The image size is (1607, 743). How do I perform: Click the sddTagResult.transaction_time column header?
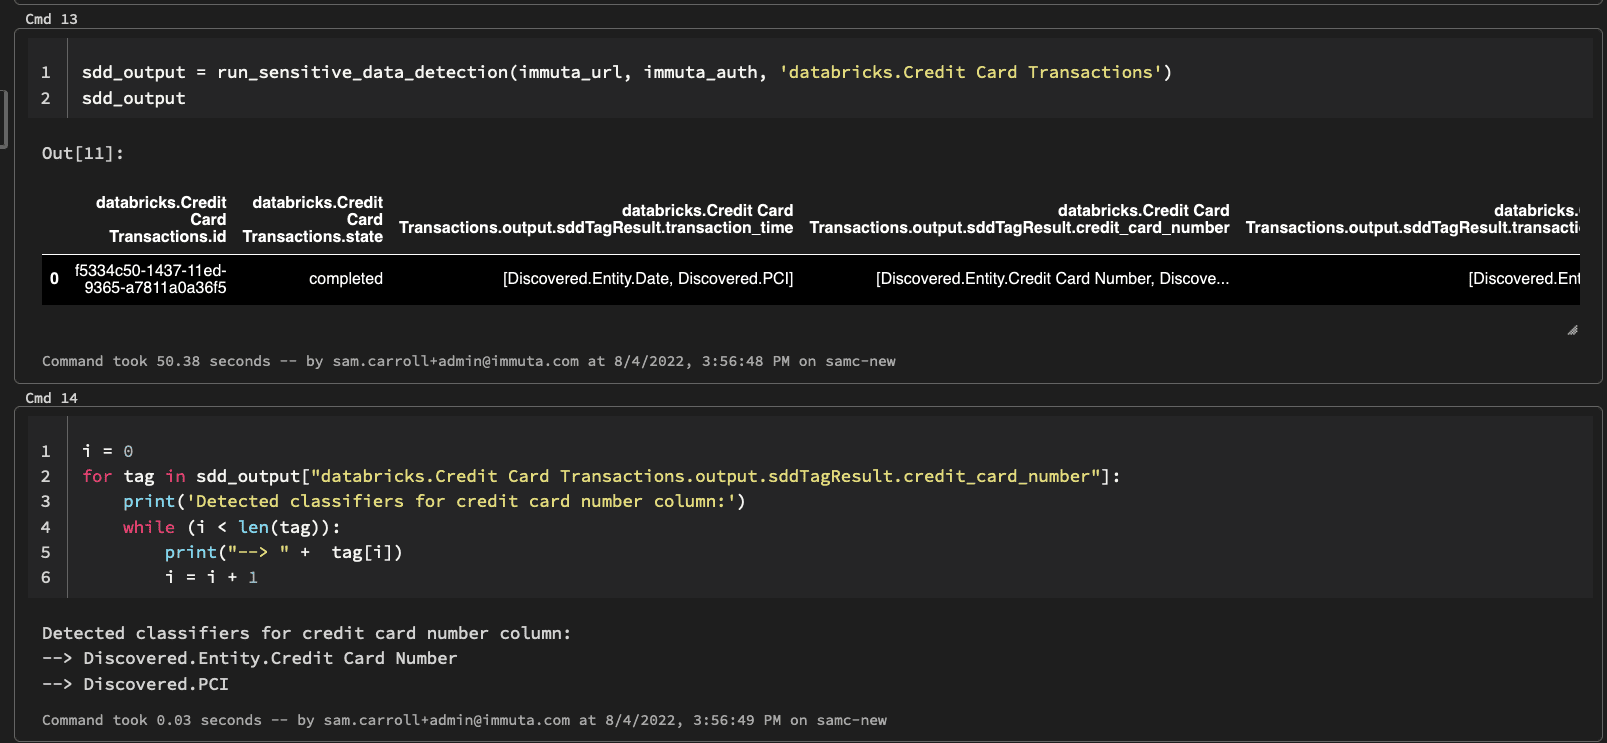pos(596,219)
